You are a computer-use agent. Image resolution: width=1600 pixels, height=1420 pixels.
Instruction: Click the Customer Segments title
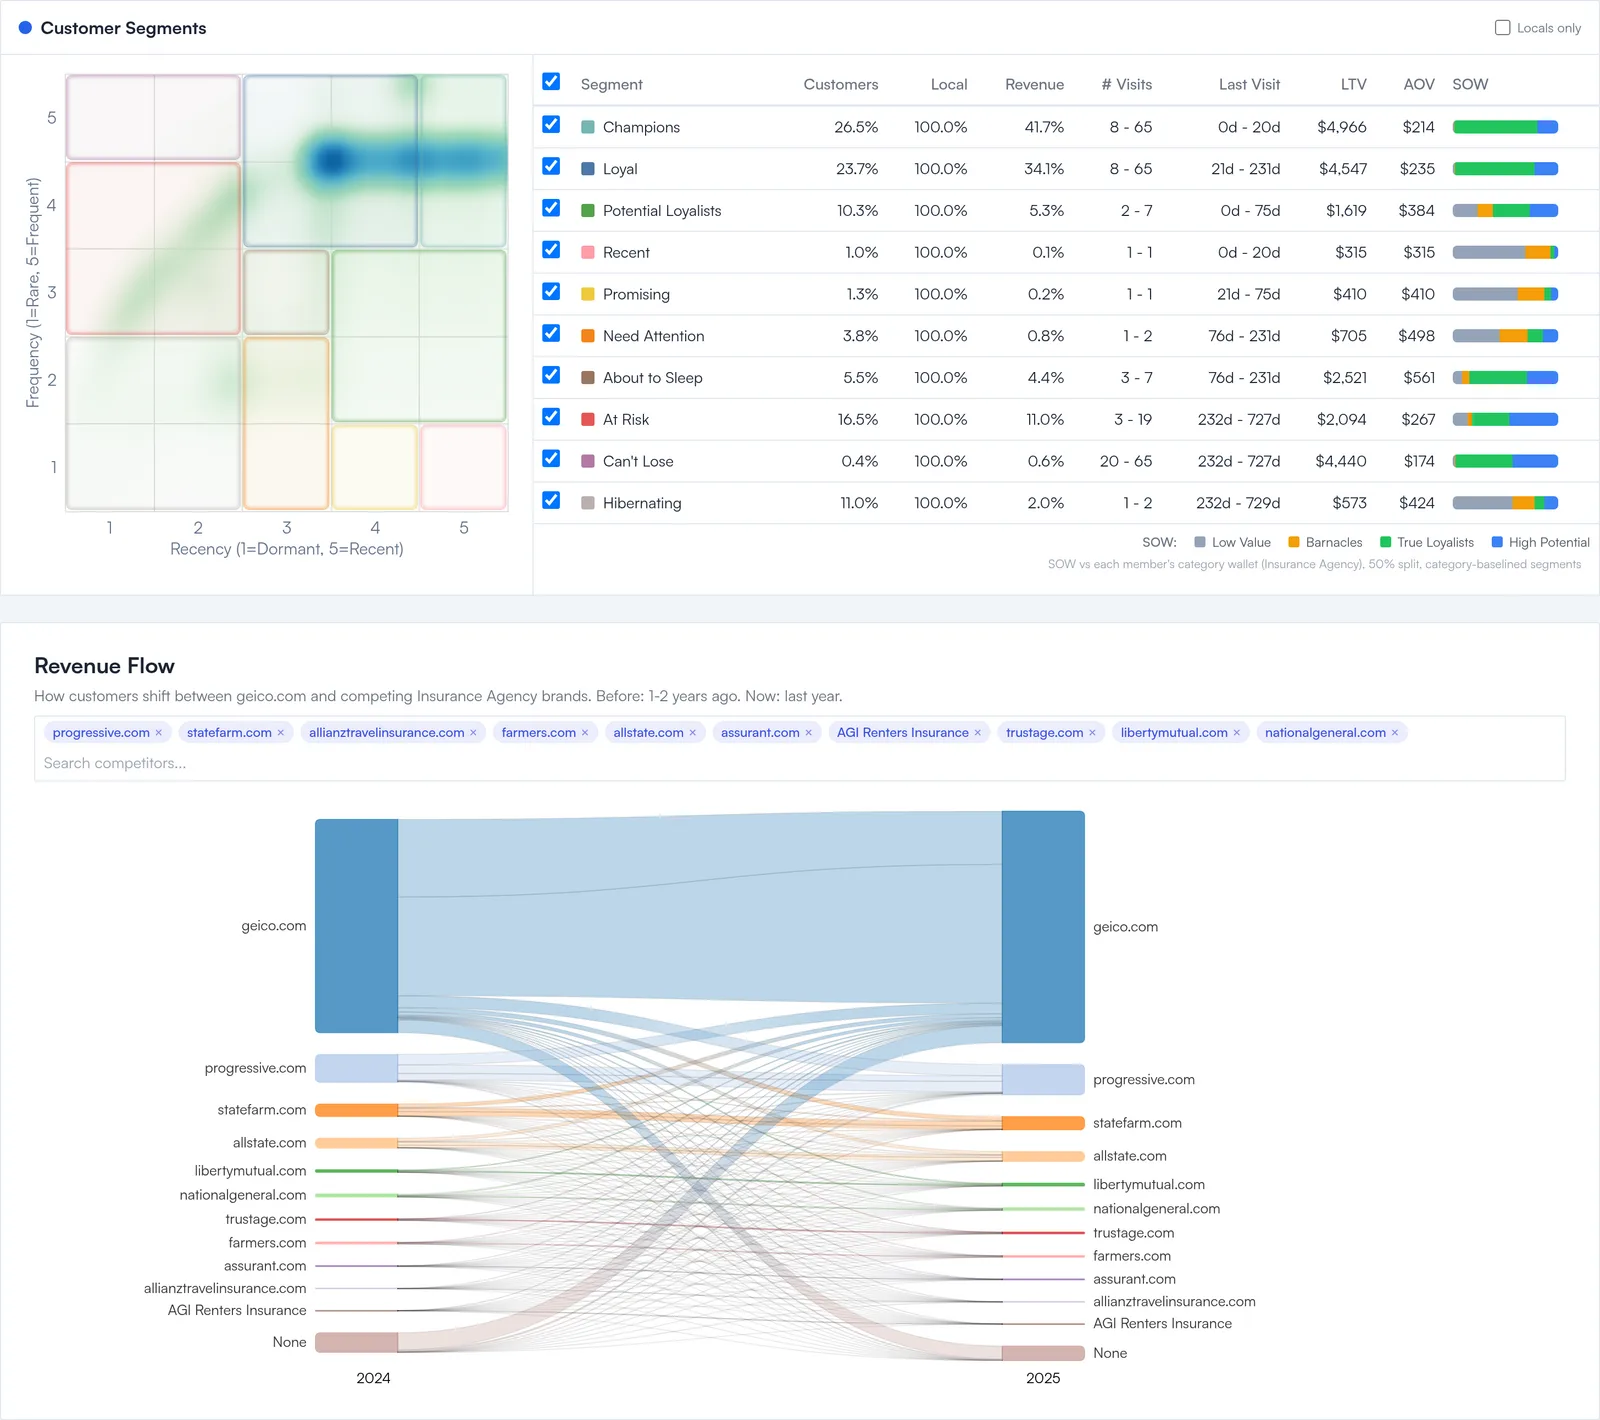point(123,28)
